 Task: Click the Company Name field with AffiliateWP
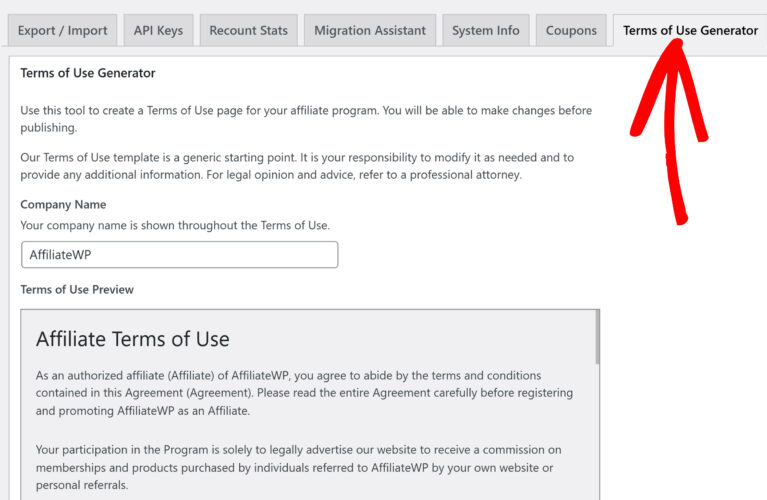coord(180,254)
